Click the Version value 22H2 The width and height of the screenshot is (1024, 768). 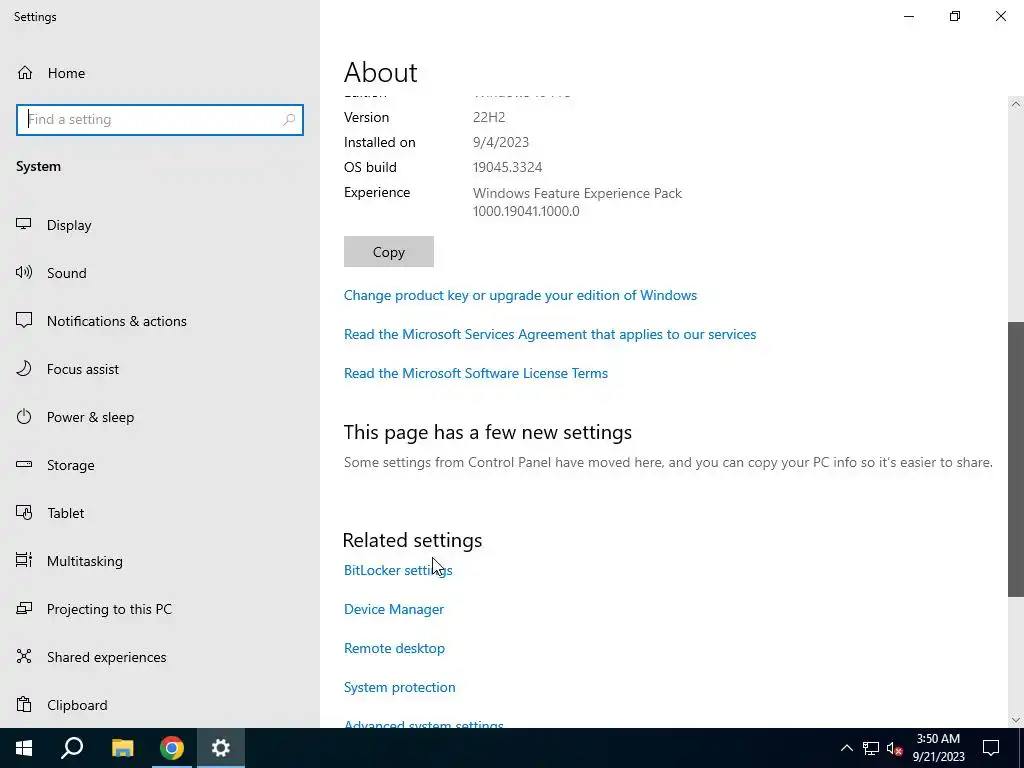click(489, 118)
